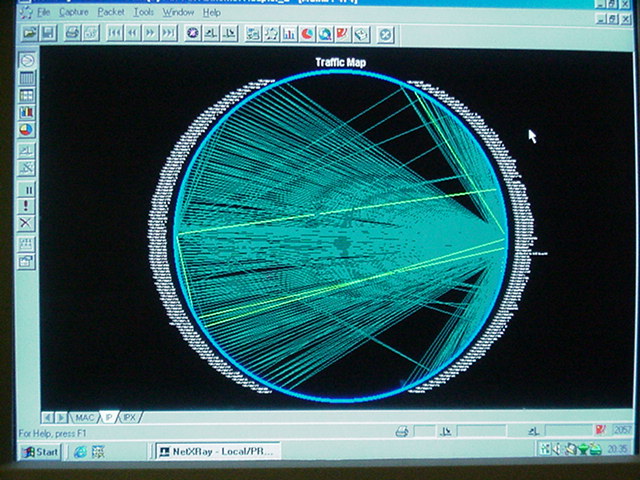Step back using the double-left arrow button

tap(133, 33)
